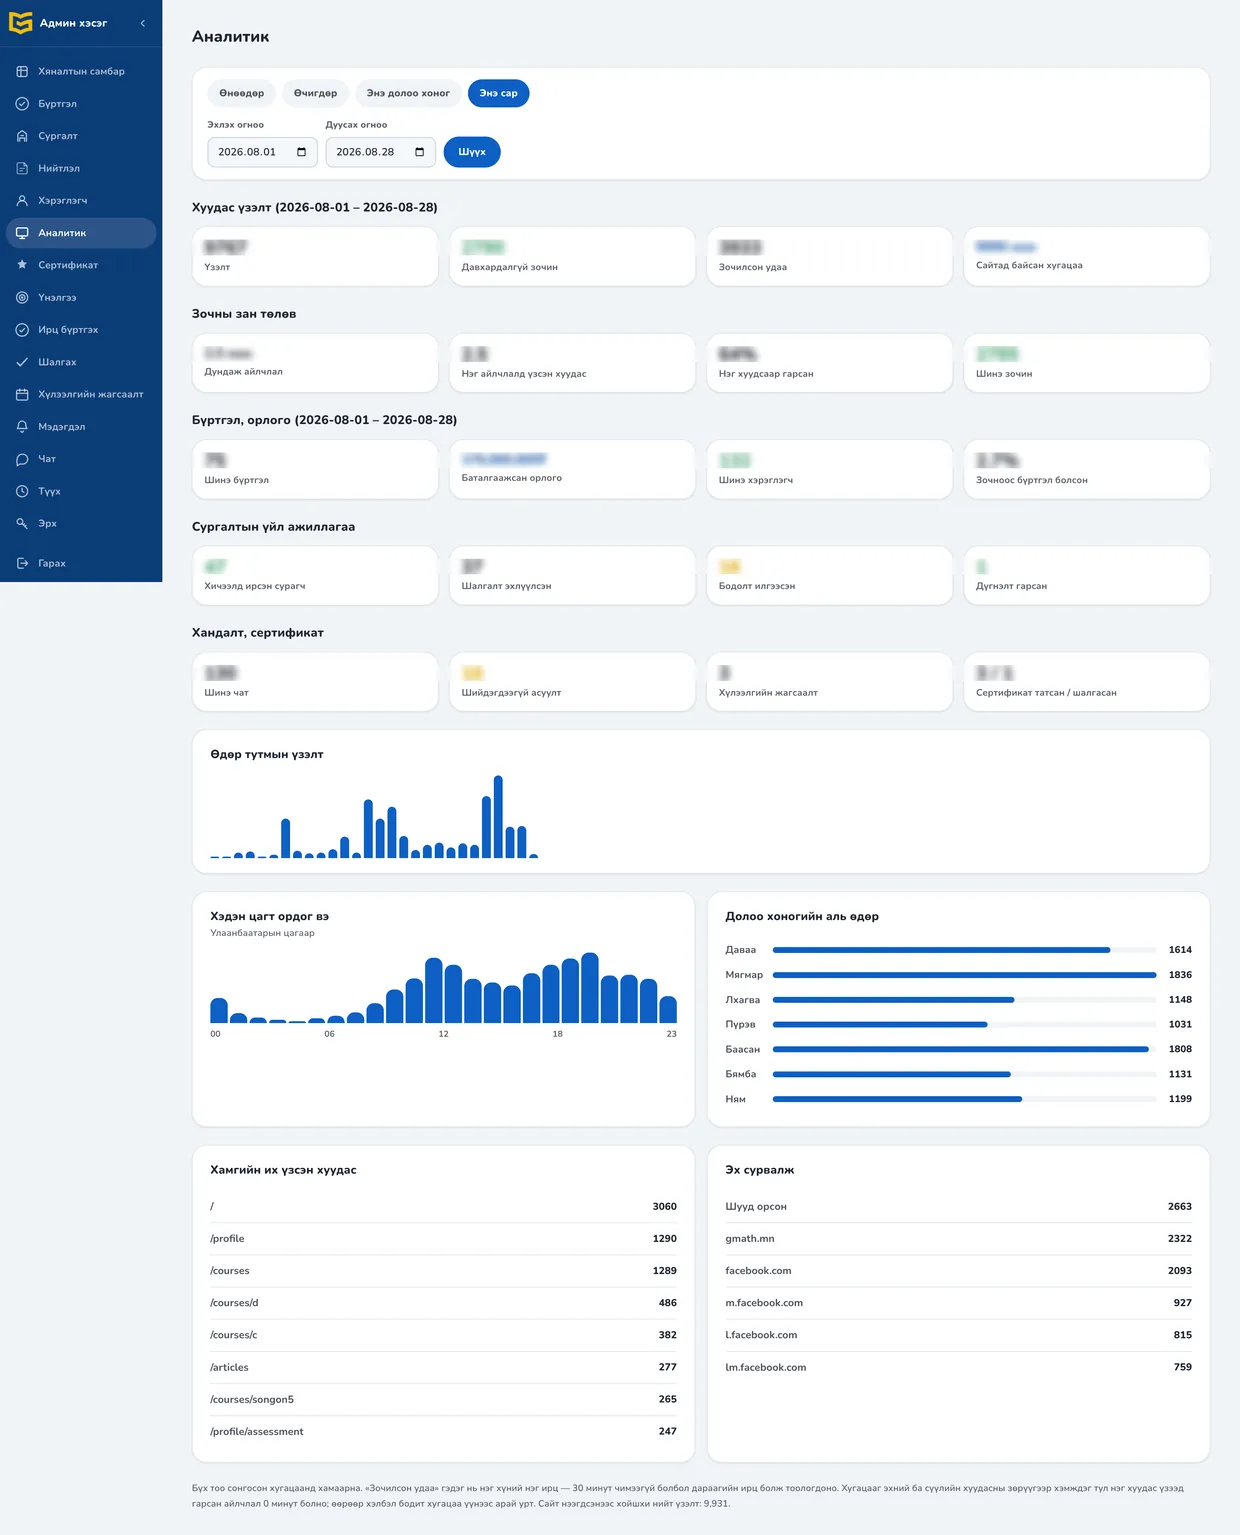Image resolution: width=1240 pixels, height=1535 pixels.
Task: Click the Нийтлэл document icon
Action: click(22, 168)
